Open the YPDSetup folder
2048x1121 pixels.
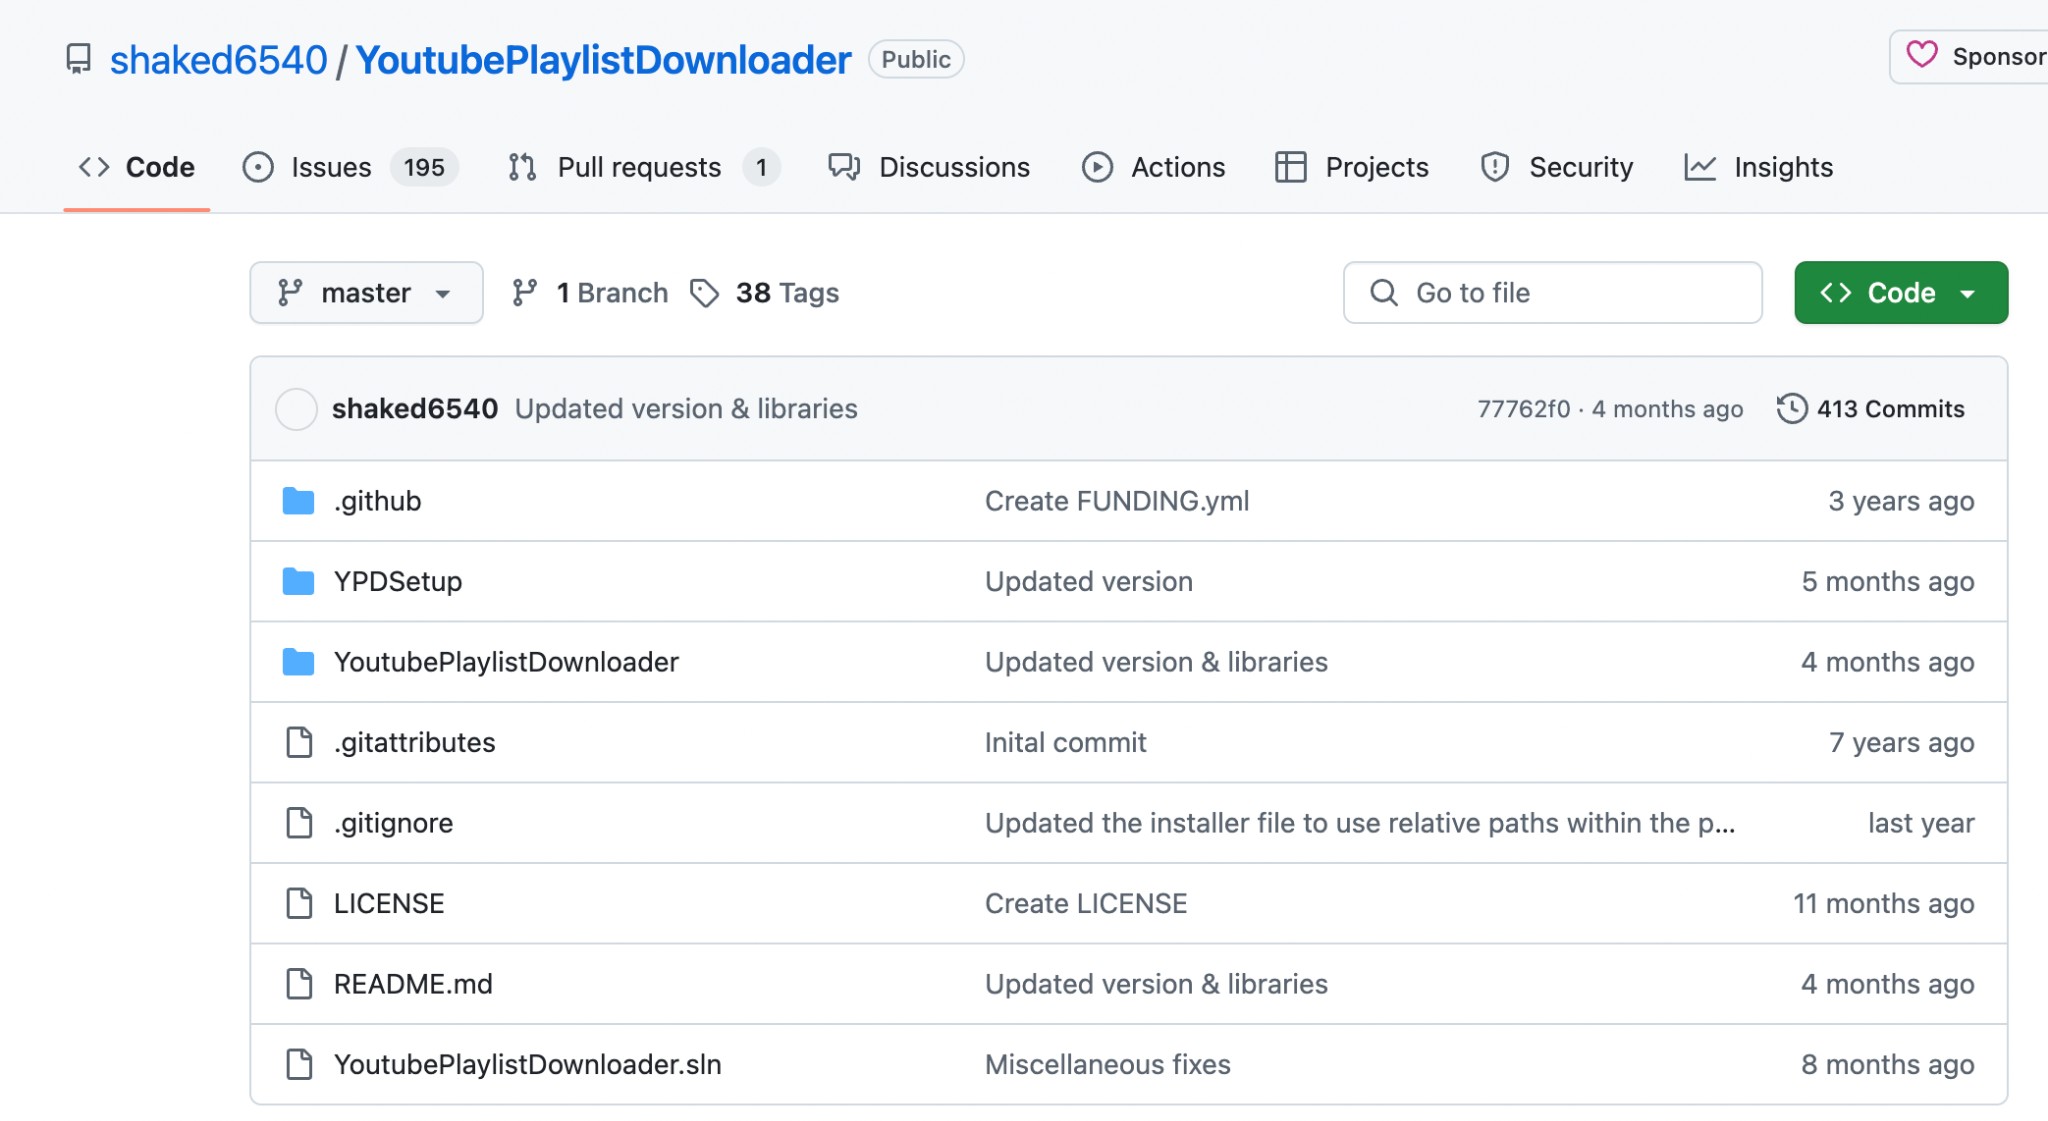click(398, 581)
